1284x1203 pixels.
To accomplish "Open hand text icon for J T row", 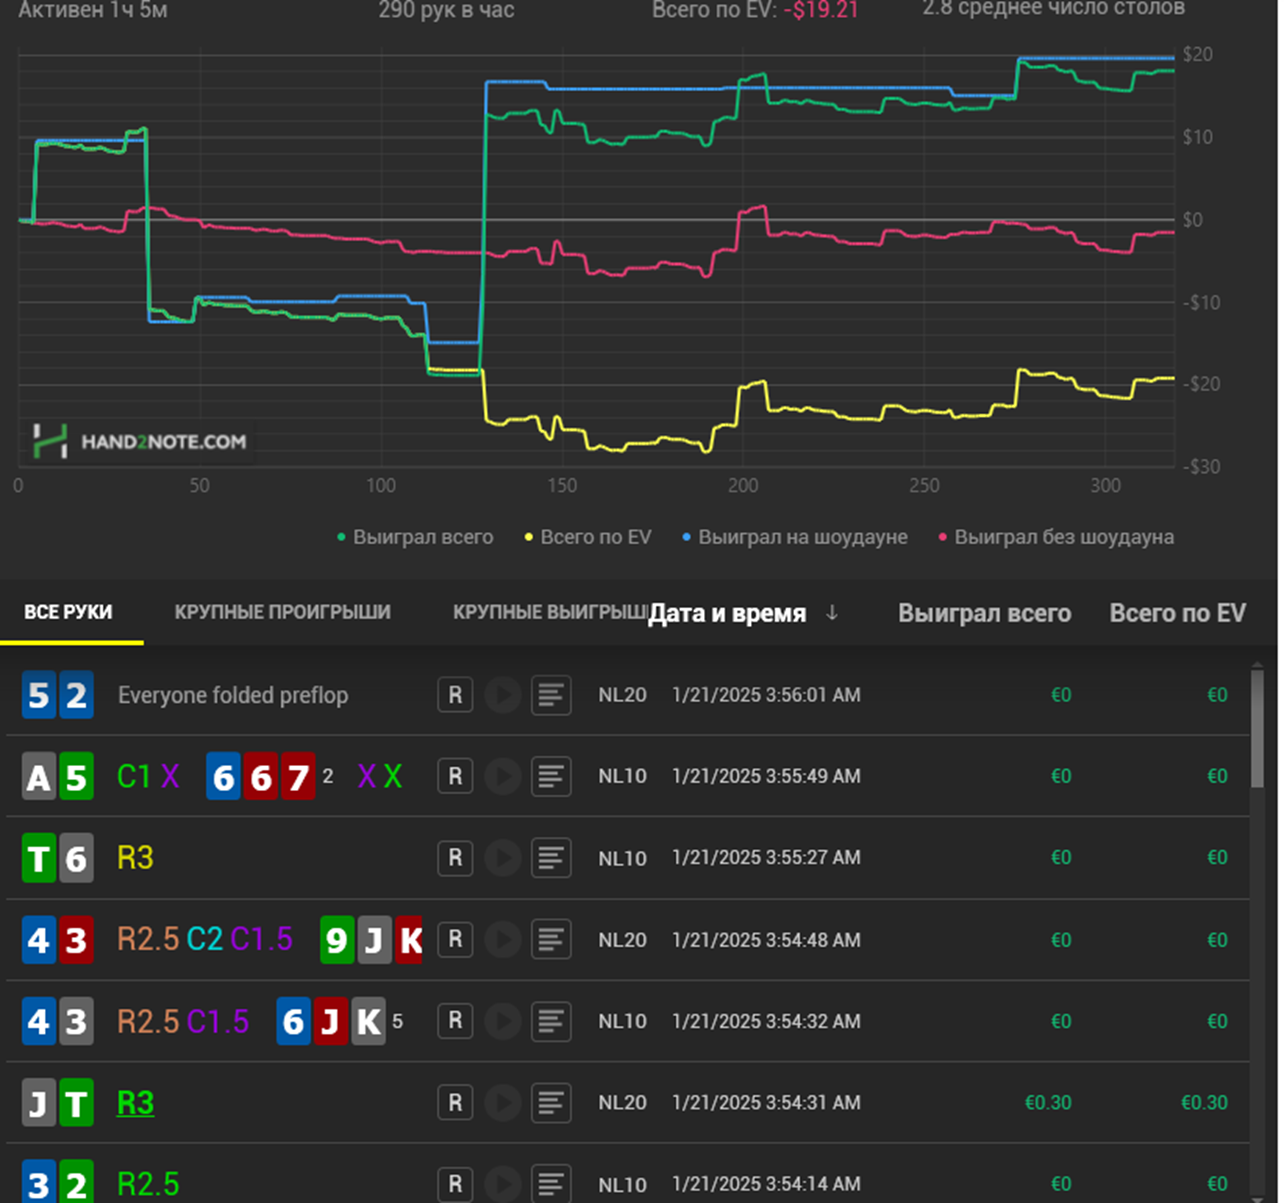I will coord(550,1102).
